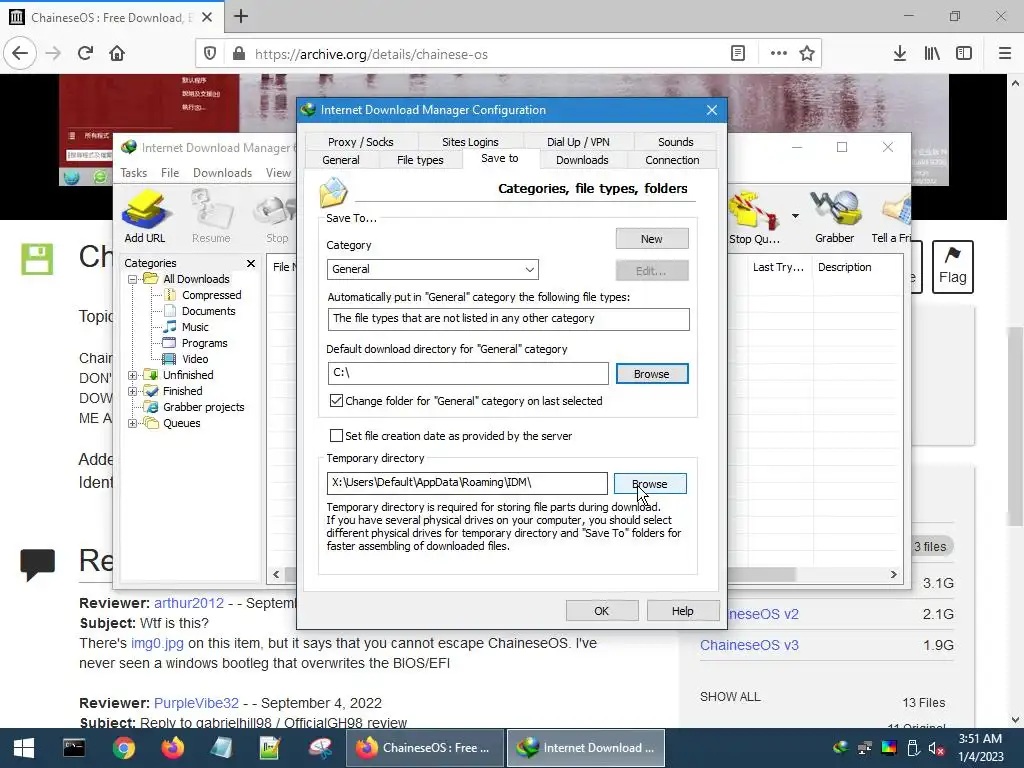The image size is (1024, 768).
Task: Switch to the General tab
Action: (x=341, y=160)
